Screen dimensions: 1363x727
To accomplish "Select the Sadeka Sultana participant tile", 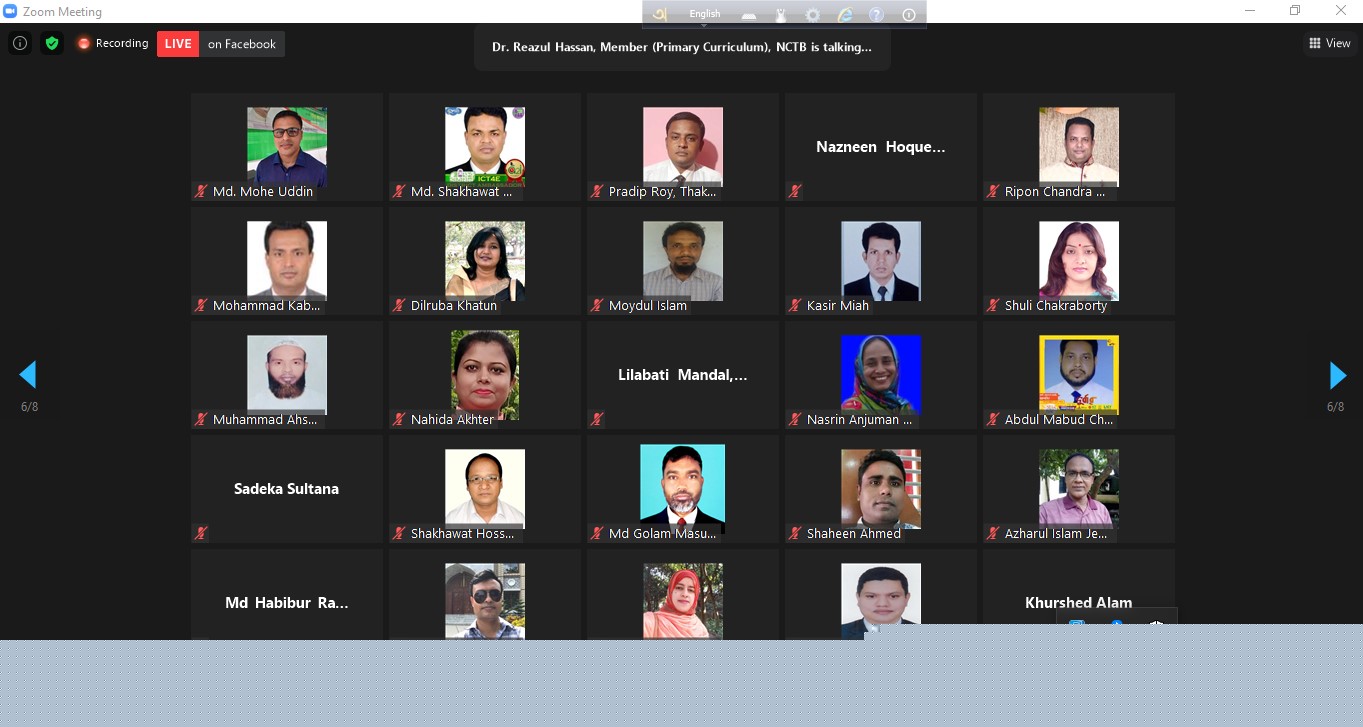I will tap(287, 489).
